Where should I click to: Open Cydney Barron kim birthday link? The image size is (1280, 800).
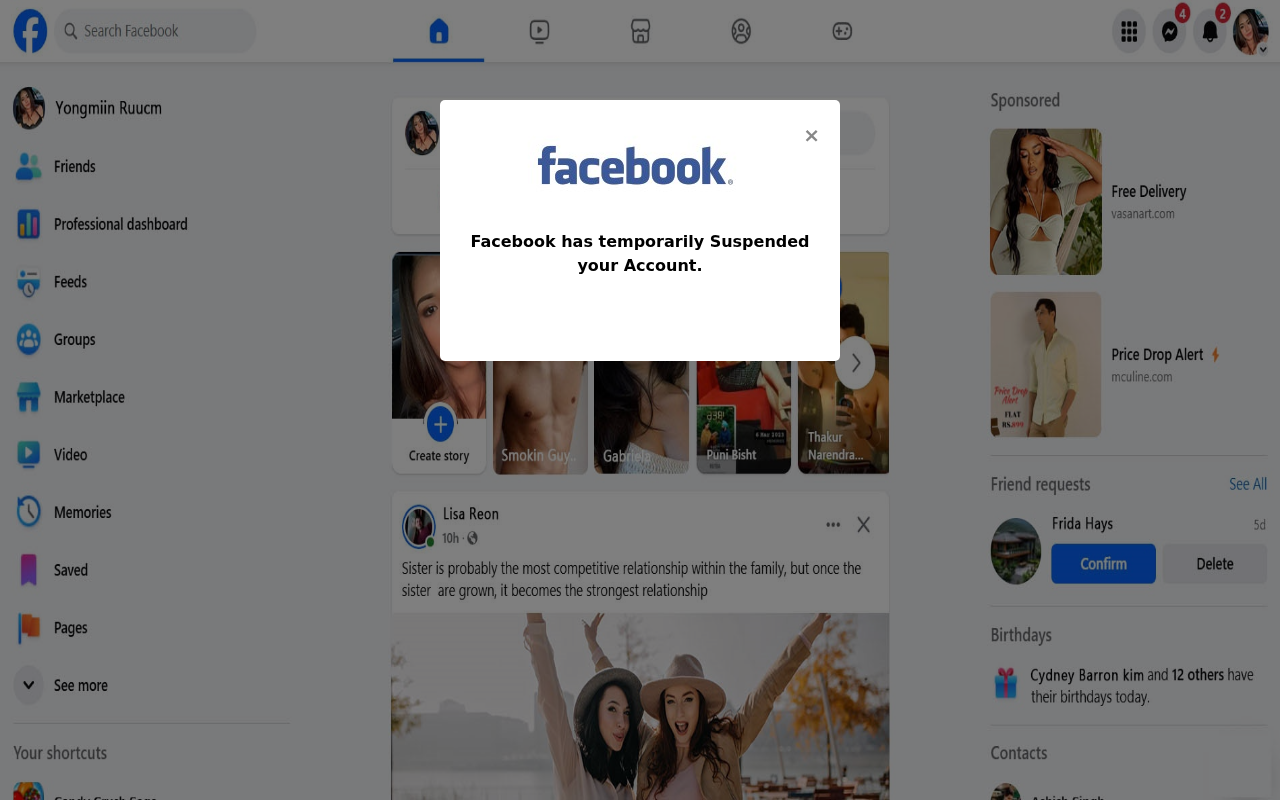(1087, 675)
